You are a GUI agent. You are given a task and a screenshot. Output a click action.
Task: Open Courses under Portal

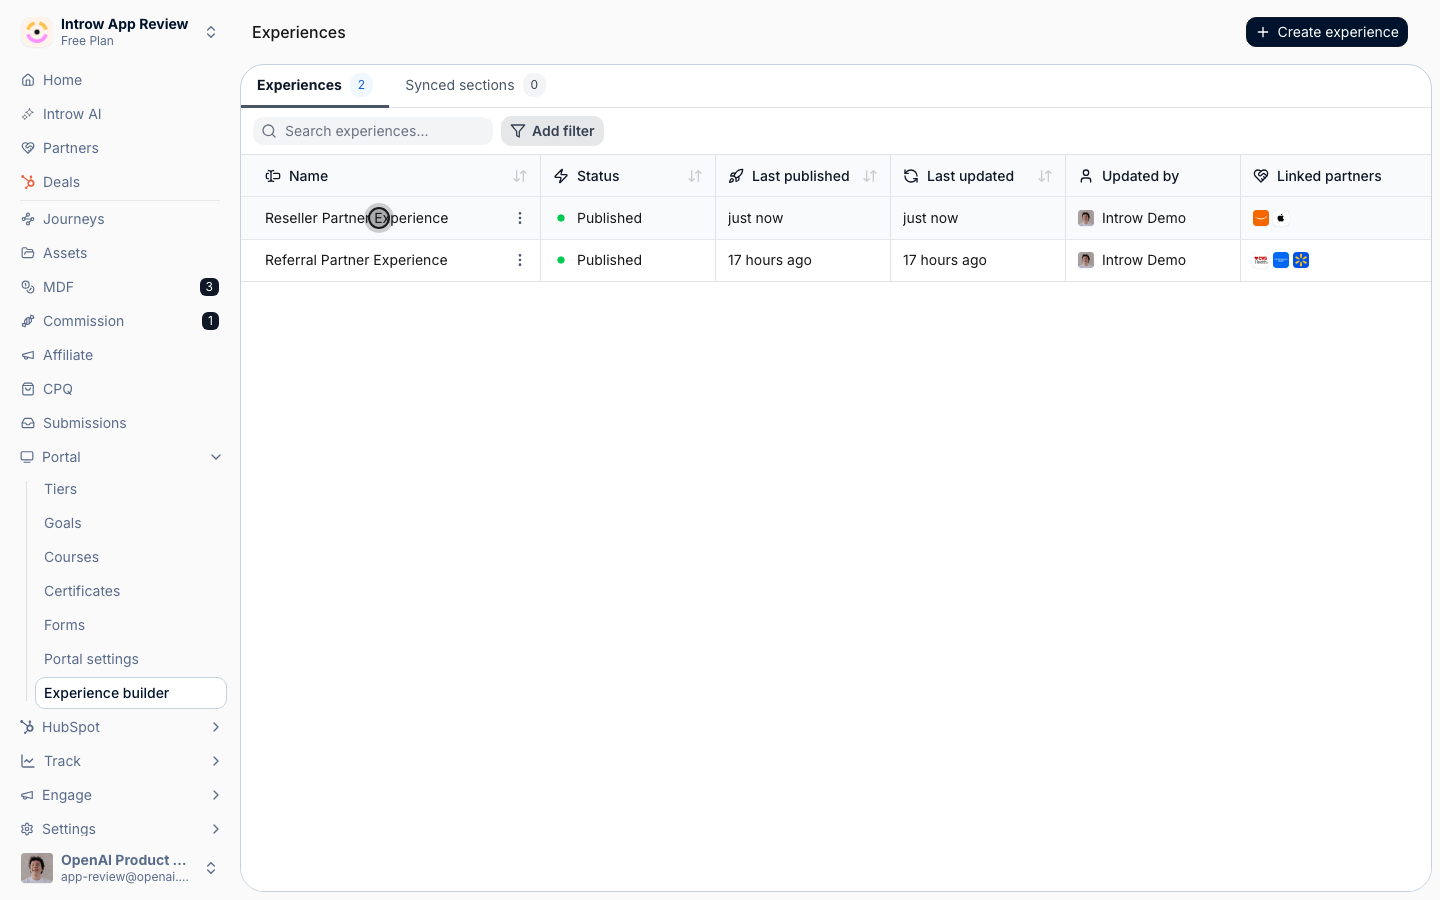point(131,557)
